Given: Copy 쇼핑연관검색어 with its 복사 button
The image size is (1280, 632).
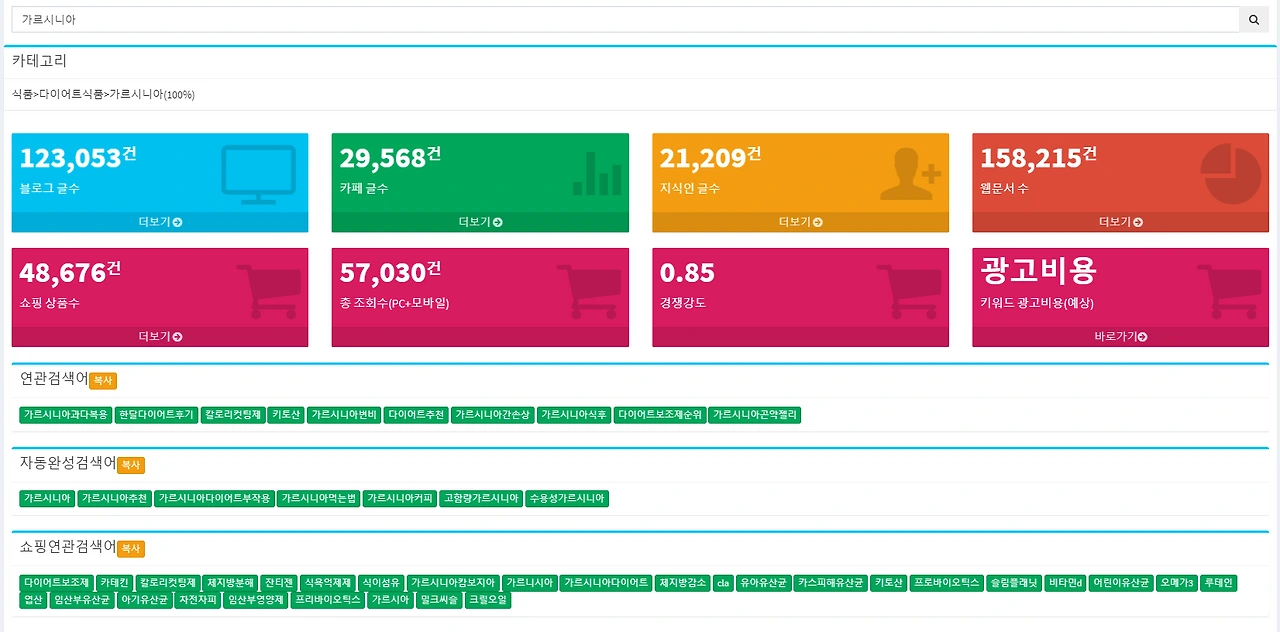Looking at the screenshot, I should [x=131, y=549].
